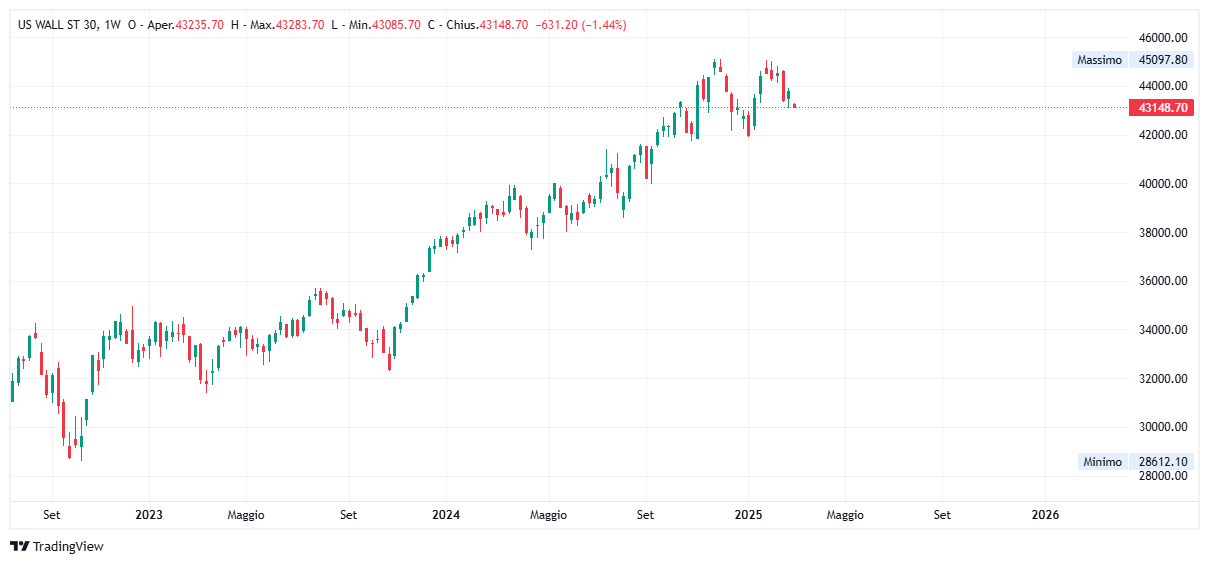Click the 40000.00 price axis label

click(1162, 183)
